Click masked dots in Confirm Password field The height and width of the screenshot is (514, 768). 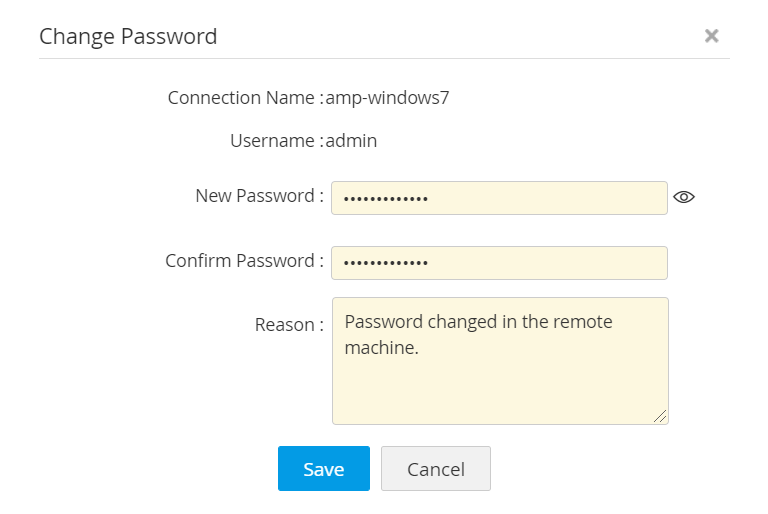tap(386, 264)
